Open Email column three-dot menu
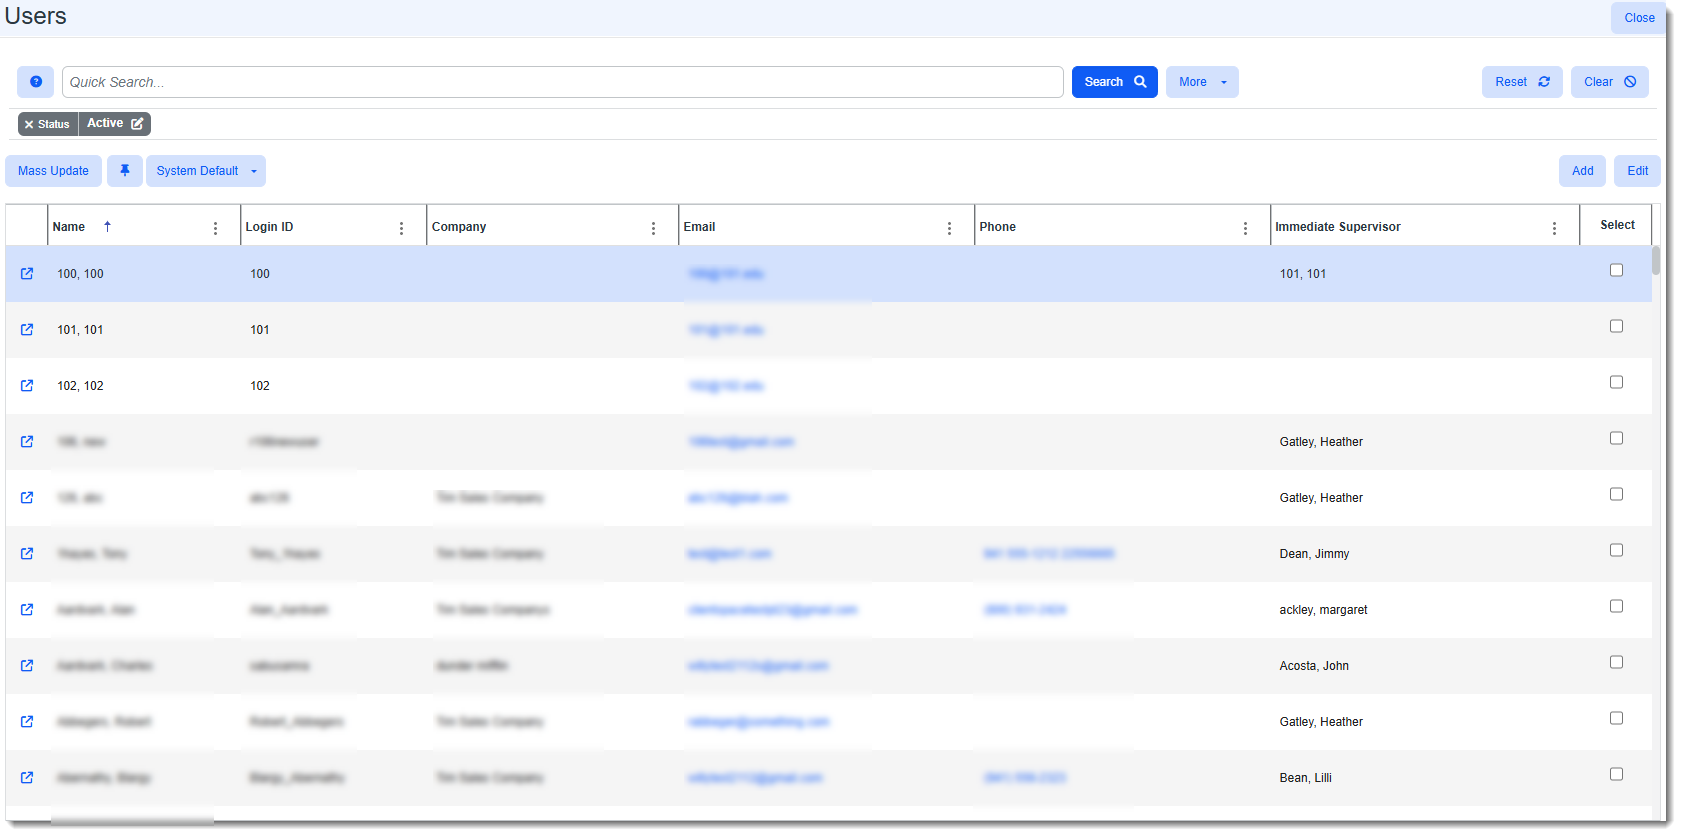1681x836 pixels. point(949,228)
